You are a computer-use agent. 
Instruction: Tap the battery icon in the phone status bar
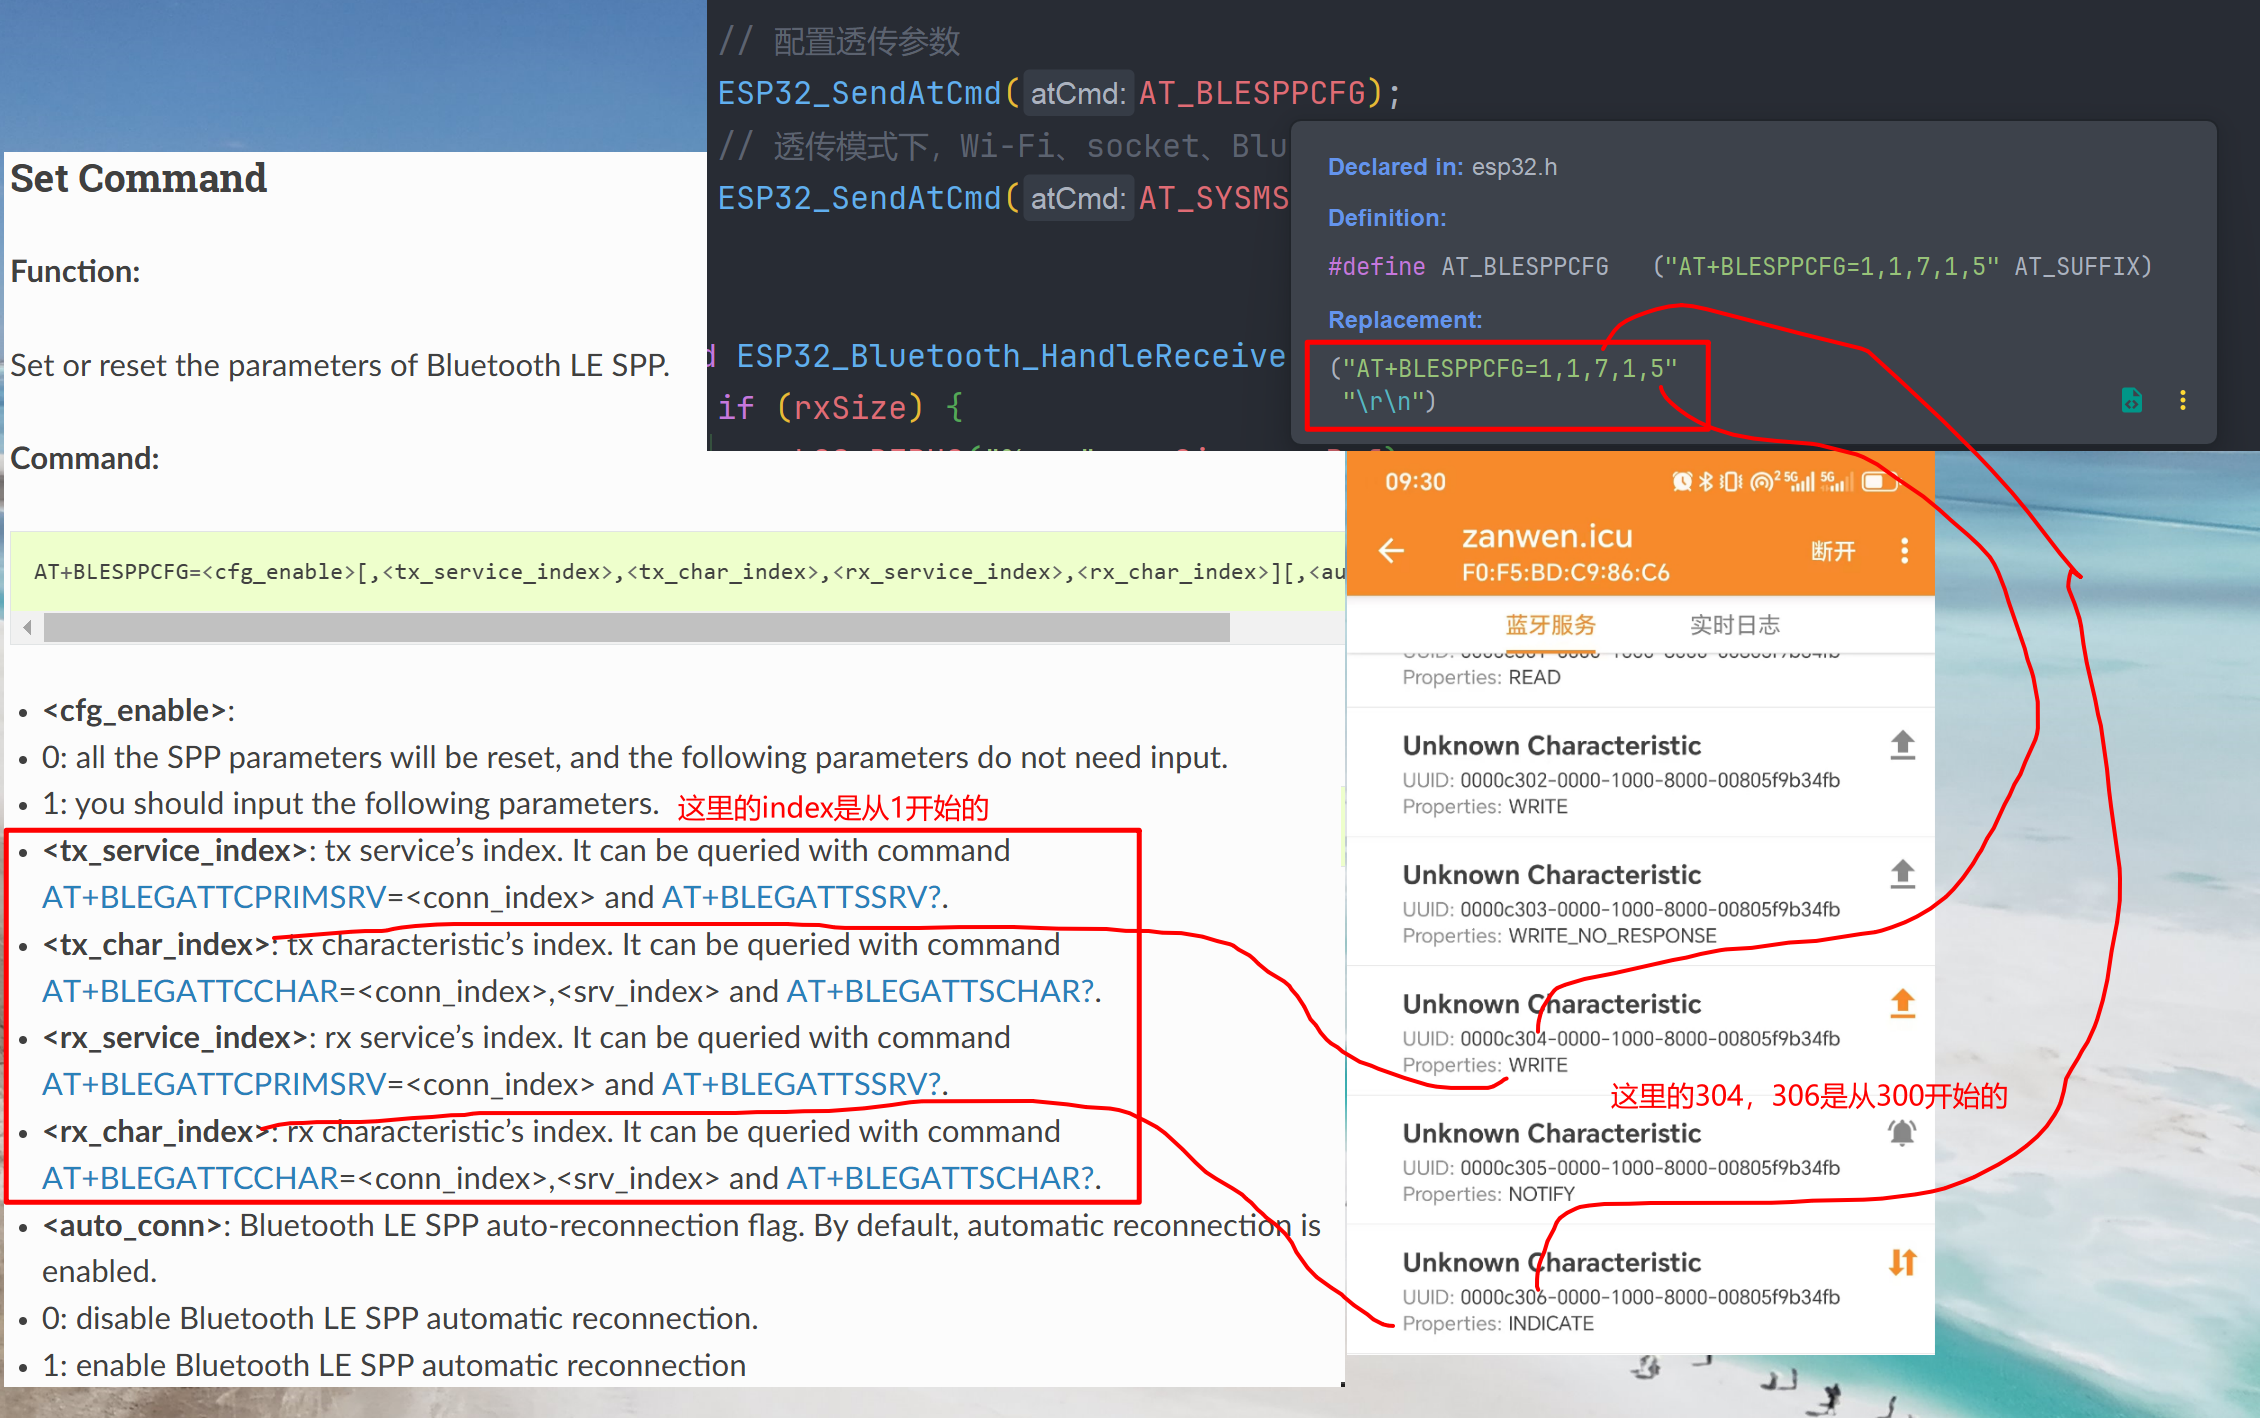(1879, 482)
